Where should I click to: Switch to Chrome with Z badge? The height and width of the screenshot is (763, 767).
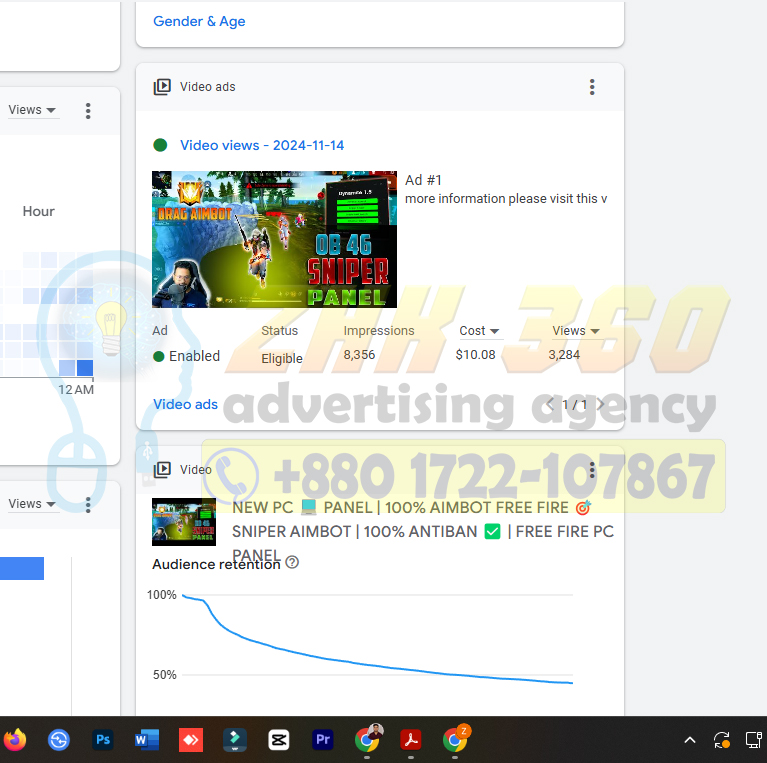(456, 739)
